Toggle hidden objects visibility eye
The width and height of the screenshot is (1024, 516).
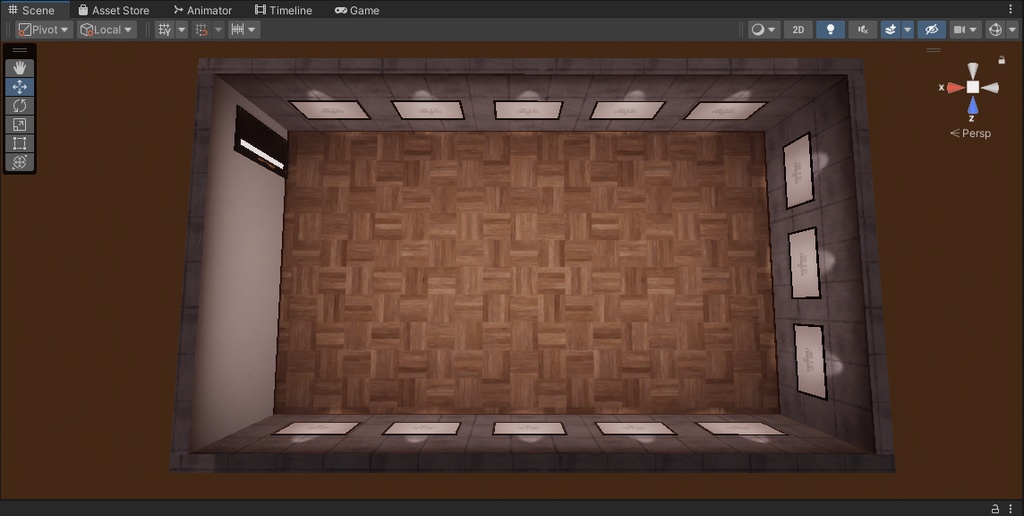931,29
